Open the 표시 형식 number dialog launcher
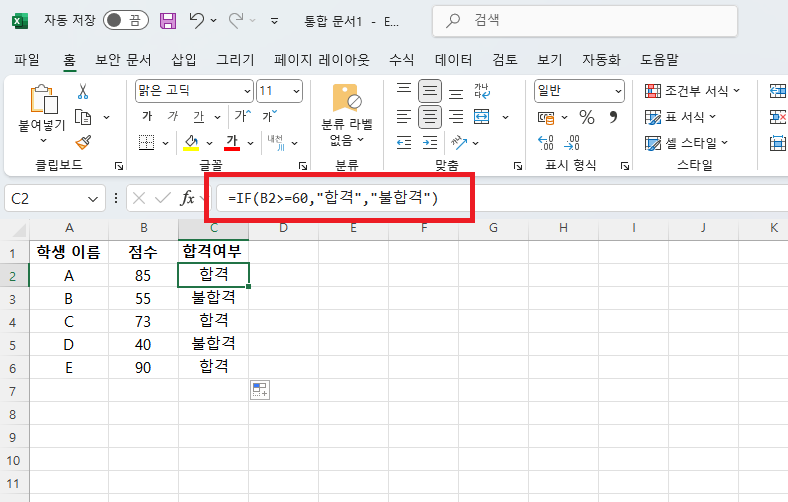This screenshot has width=788, height=502. pyautogui.click(x=625, y=166)
